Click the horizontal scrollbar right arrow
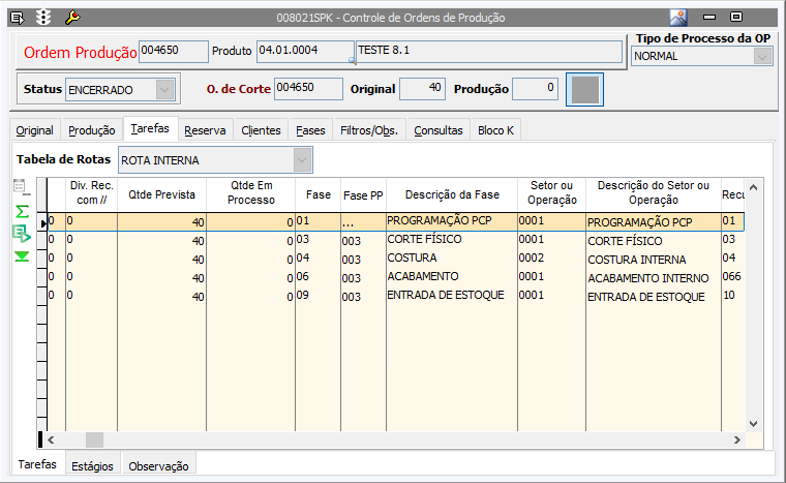This screenshot has width=786, height=483. pos(737,440)
